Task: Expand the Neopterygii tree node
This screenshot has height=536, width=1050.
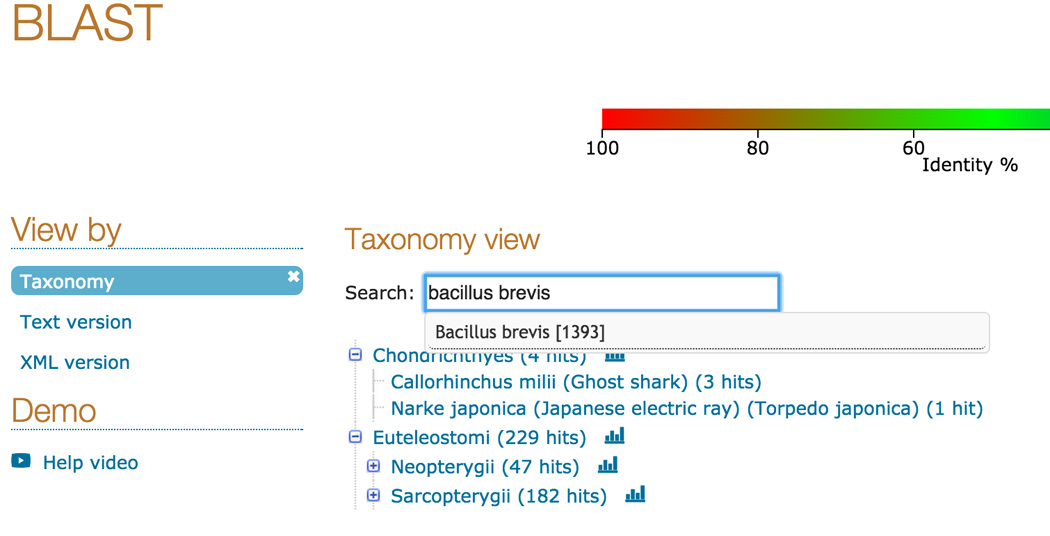Action: click(374, 466)
